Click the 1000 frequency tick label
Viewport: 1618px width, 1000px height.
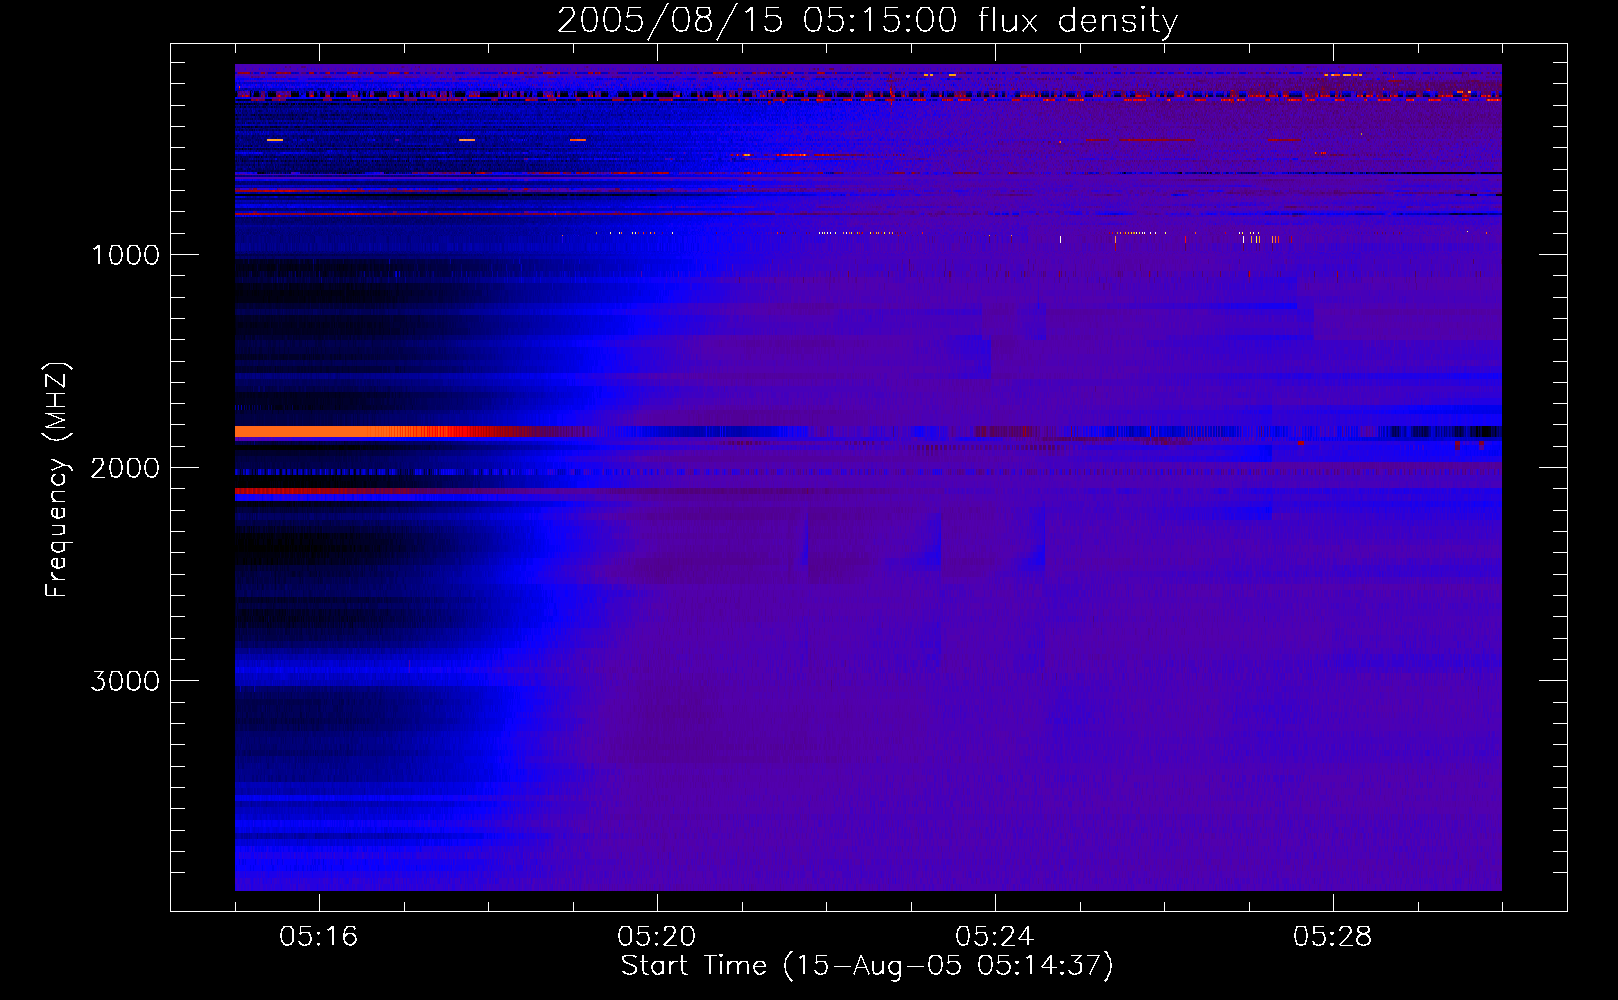click(125, 255)
